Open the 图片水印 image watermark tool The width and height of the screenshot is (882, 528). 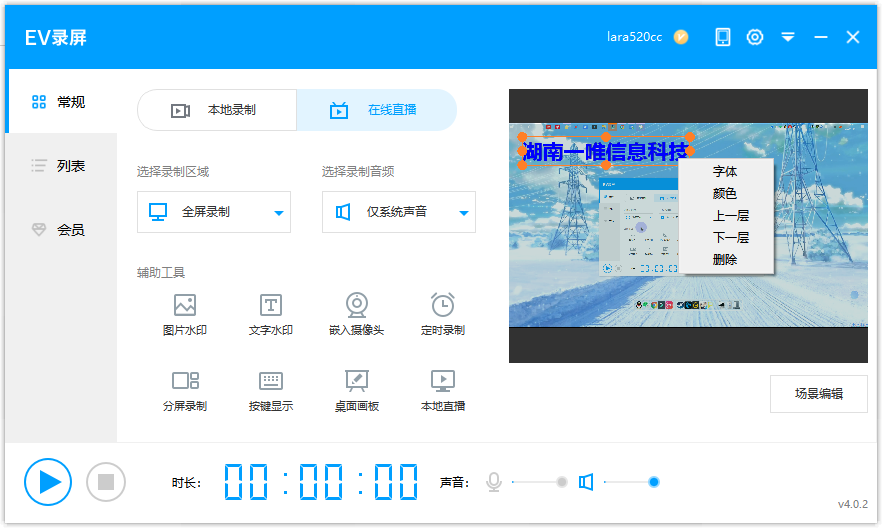tap(184, 306)
